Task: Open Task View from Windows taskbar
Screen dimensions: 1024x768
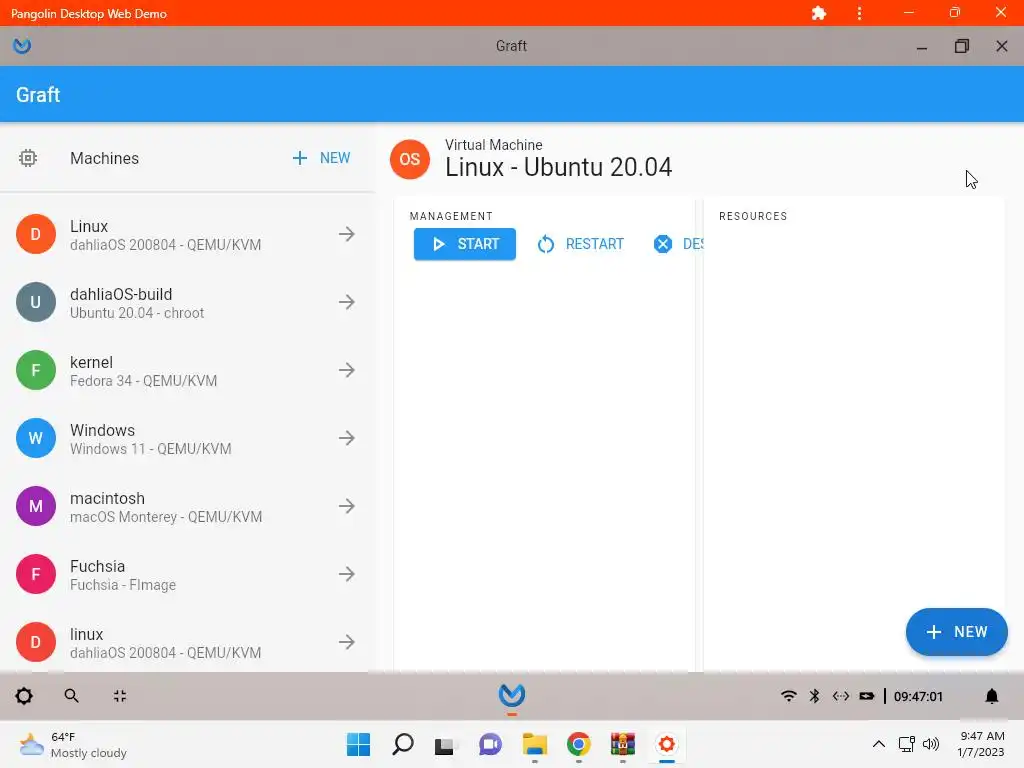Action: [x=445, y=745]
